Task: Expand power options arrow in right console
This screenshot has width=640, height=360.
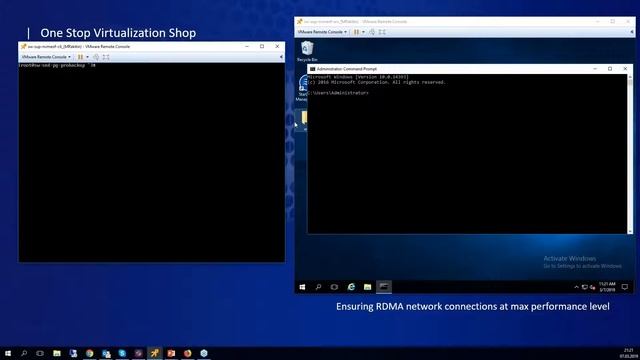Action: point(363,32)
